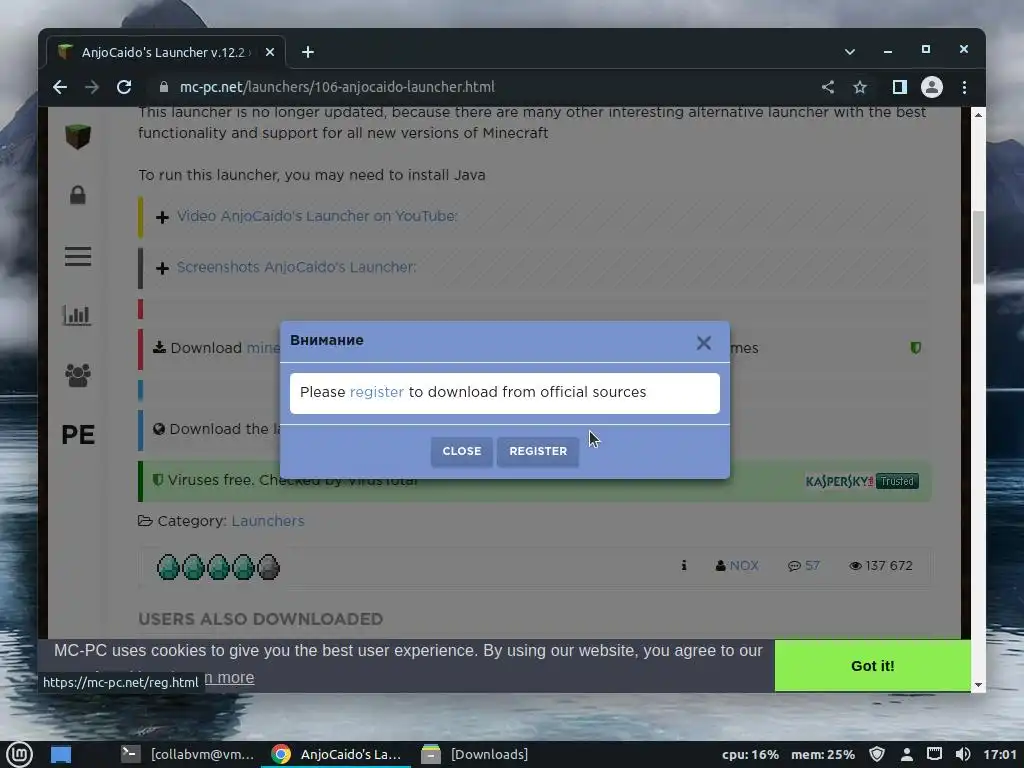
Task: Accept cookies with Got it! button
Action: coord(872,665)
